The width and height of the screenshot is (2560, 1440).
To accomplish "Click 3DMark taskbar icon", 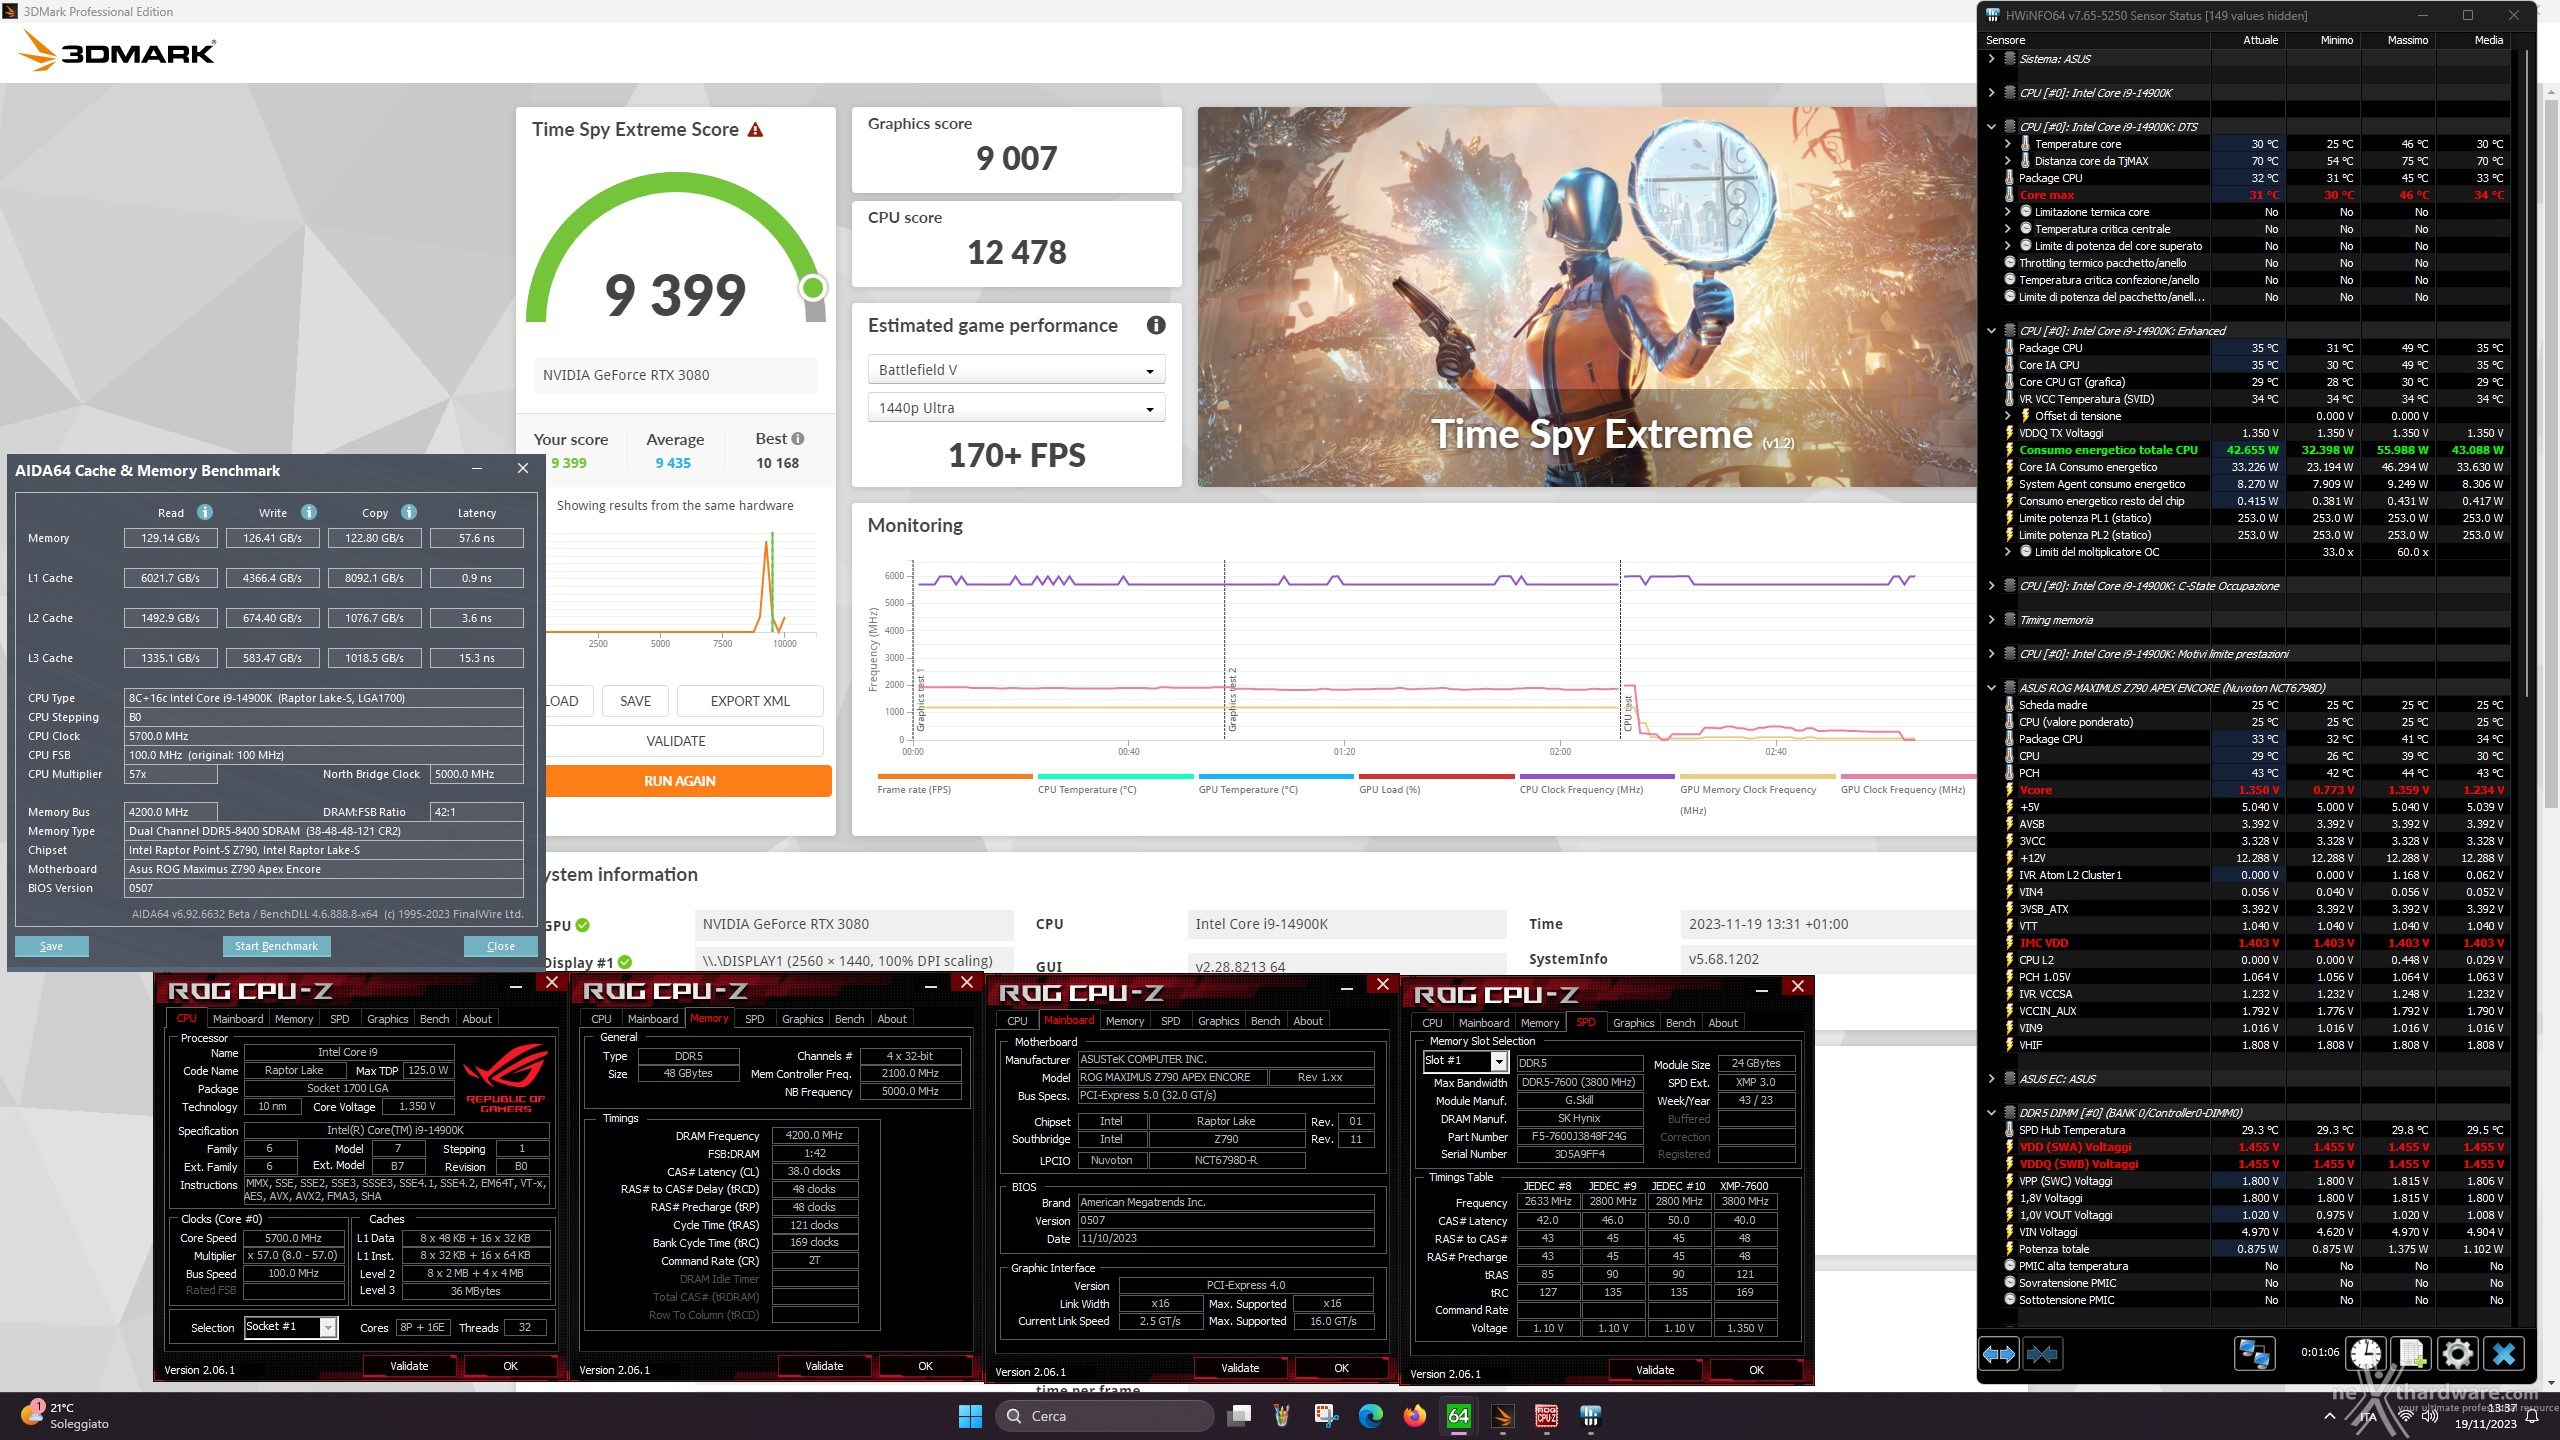I will pos(1502,1416).
